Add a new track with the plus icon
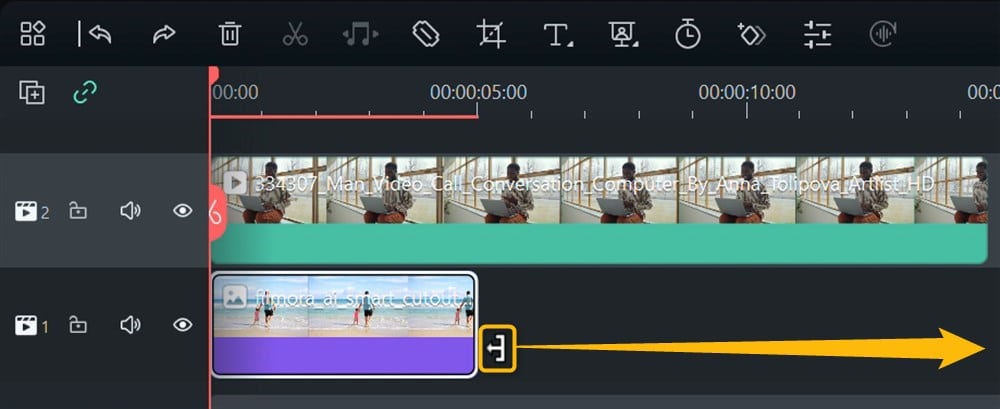This screenshot has width=1000, height=409. click(x=32, y=93)
